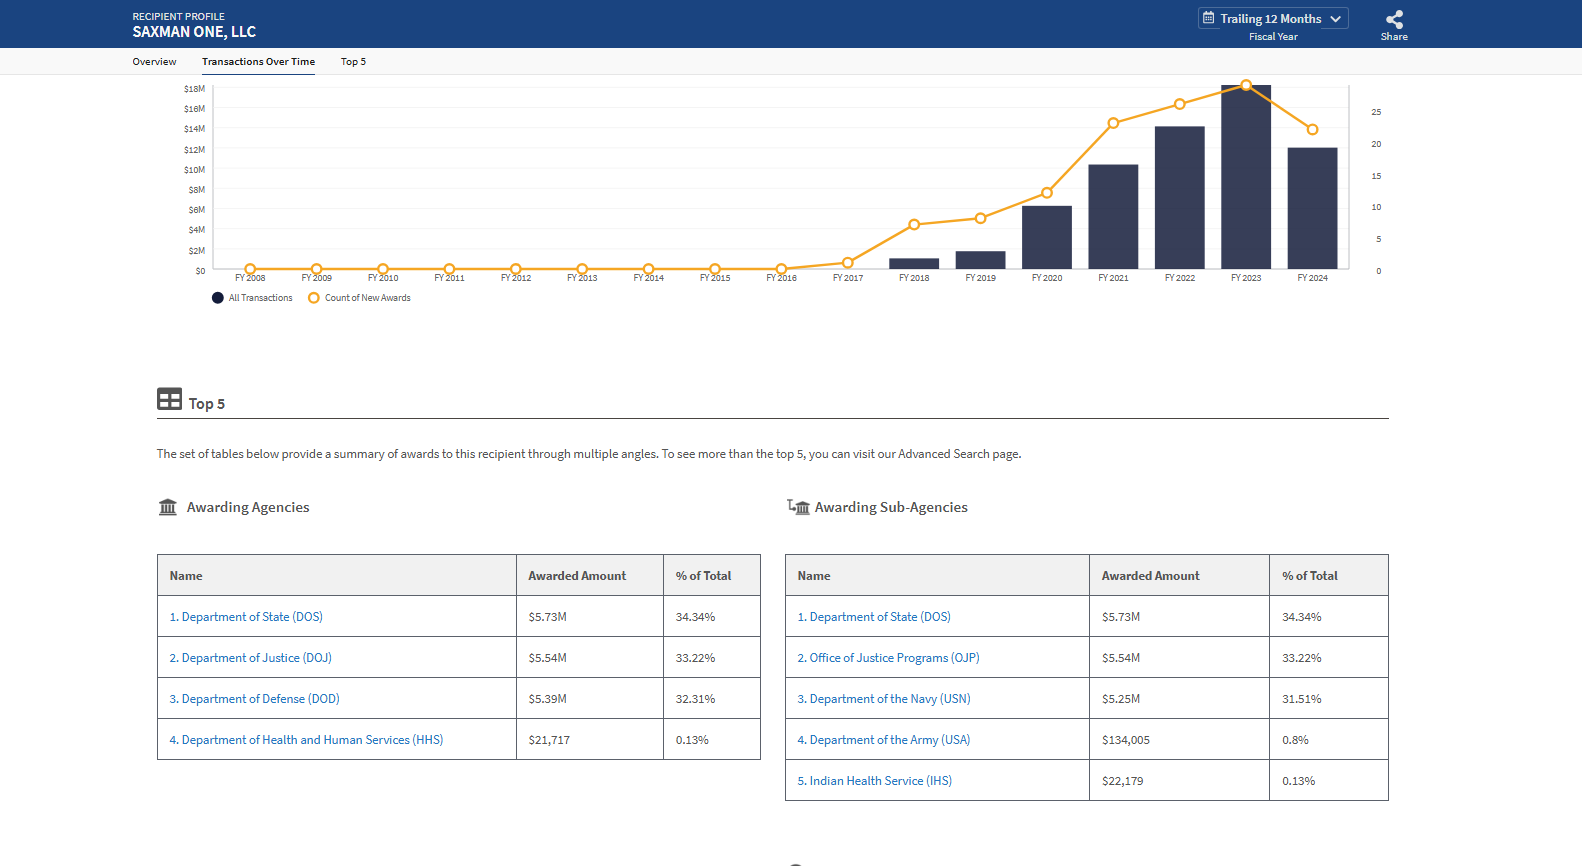Click the FY 2022 bar in chart
The width and height of the screenshot is (1582, 866).
pyautogui.click(x=1180, y=198)
